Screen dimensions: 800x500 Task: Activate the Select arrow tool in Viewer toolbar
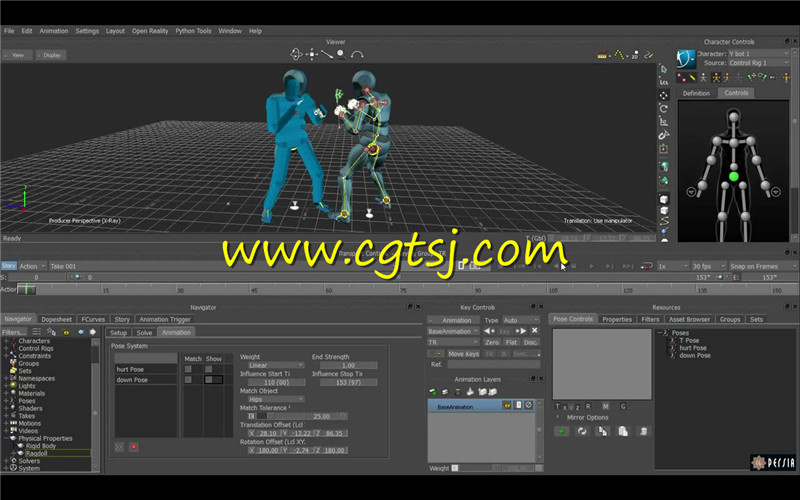pyautogui.click(x=663, y=69)
